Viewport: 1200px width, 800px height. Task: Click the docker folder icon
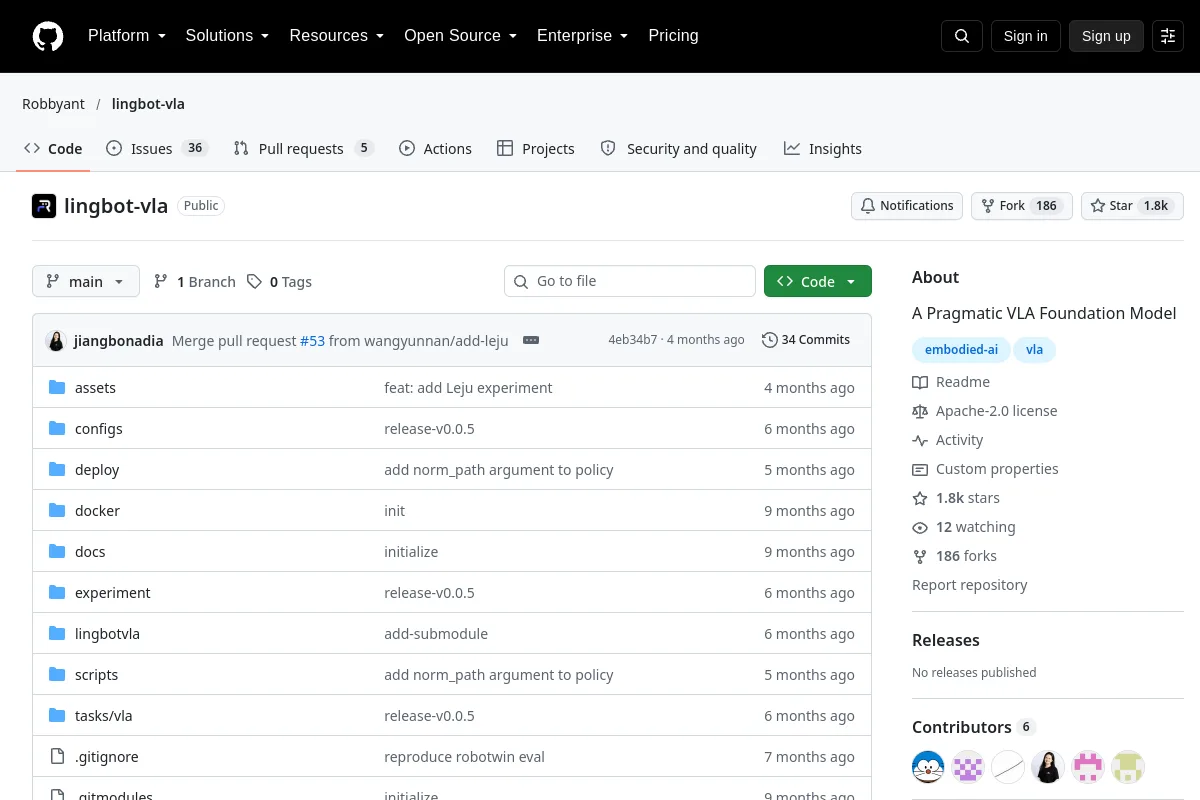pos(57,511)
